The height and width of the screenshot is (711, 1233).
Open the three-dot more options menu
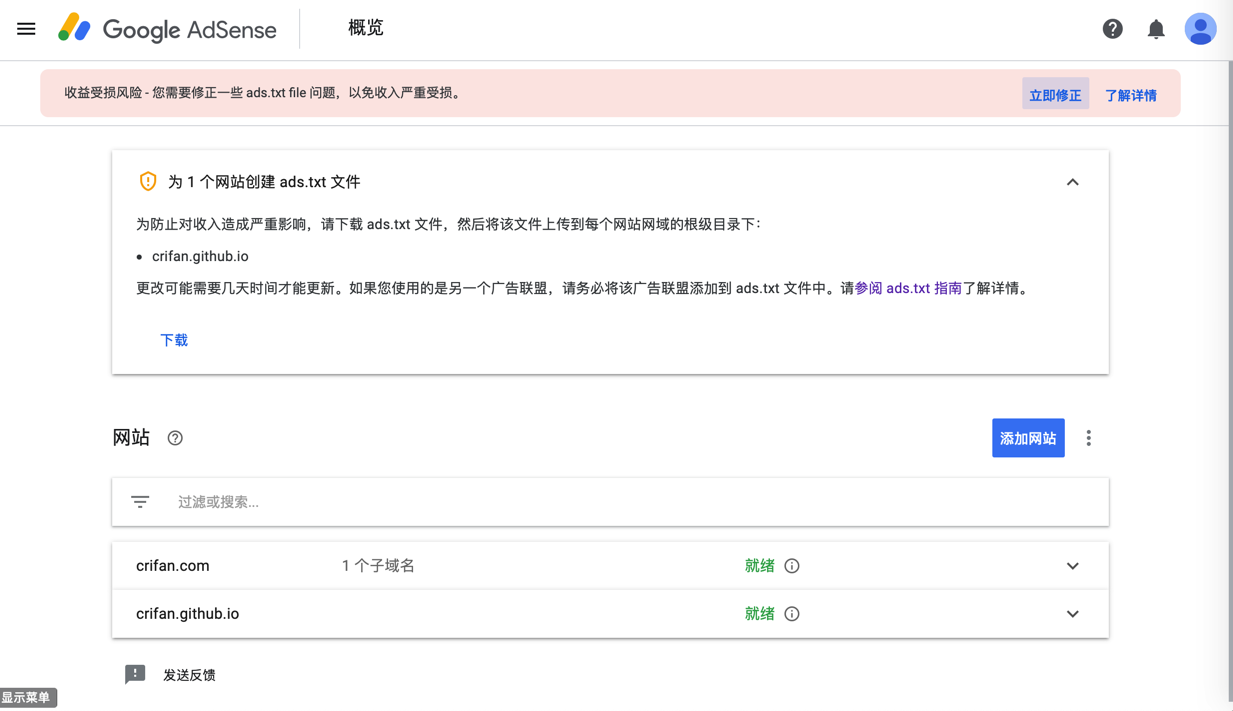coord(1089,438)
